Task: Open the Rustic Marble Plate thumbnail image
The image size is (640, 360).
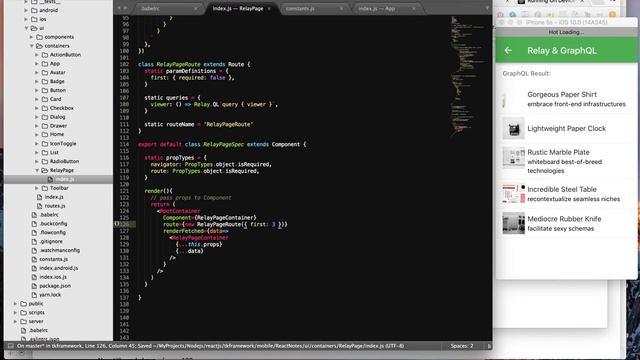Action: pos(513,158)
